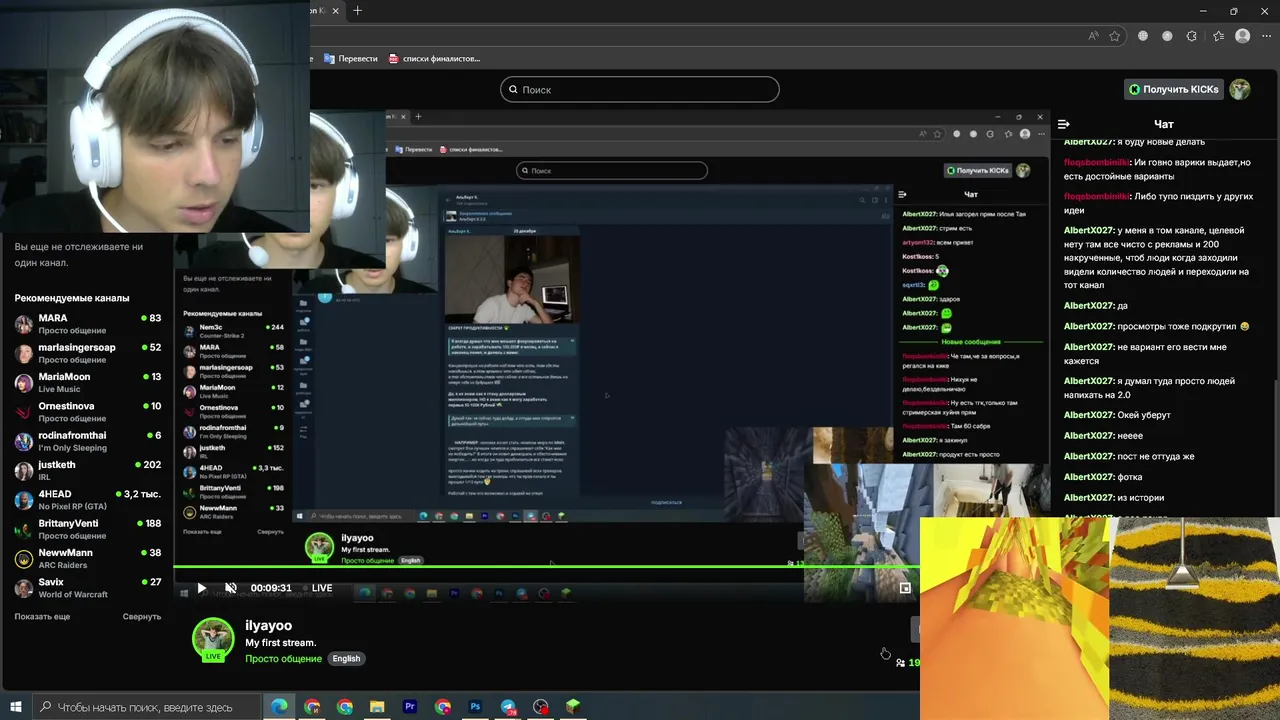Open the MARA recommended channel
This screenshot has height=720, width=1280.
[x=87, y=324]
